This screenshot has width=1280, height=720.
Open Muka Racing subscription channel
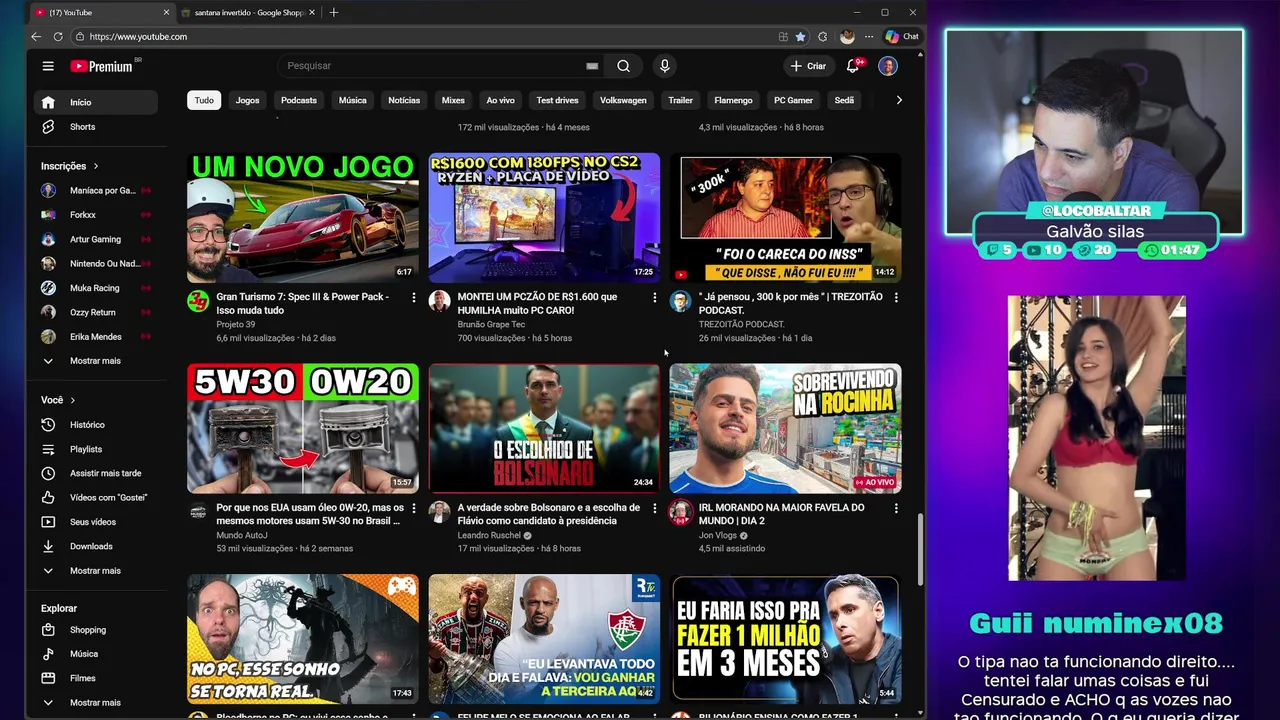(x=97, y=288)
